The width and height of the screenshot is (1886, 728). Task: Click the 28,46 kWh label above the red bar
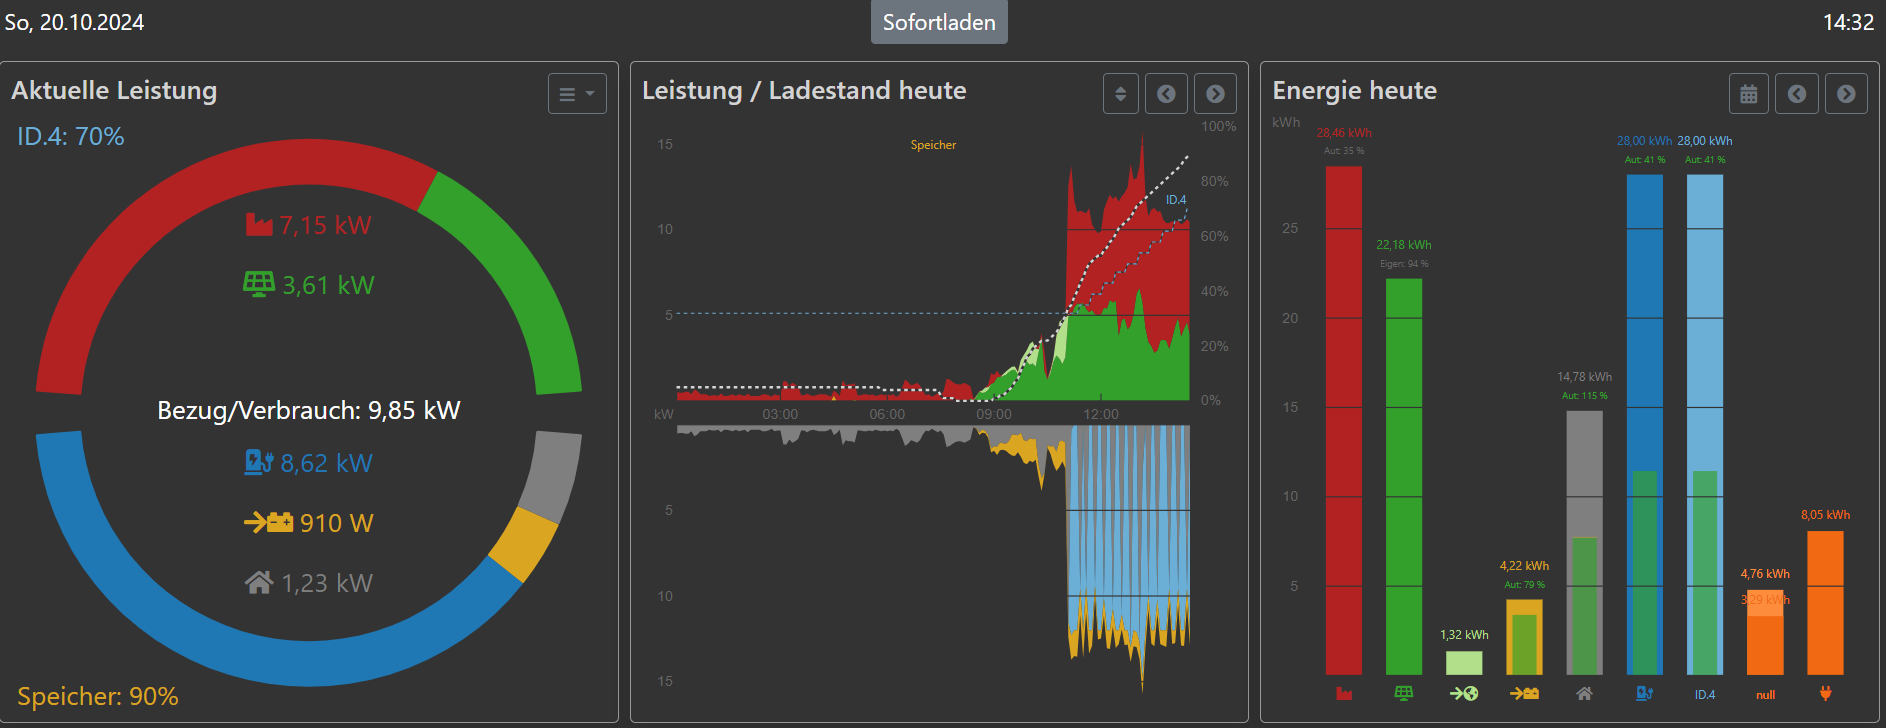coord(1344,133)
